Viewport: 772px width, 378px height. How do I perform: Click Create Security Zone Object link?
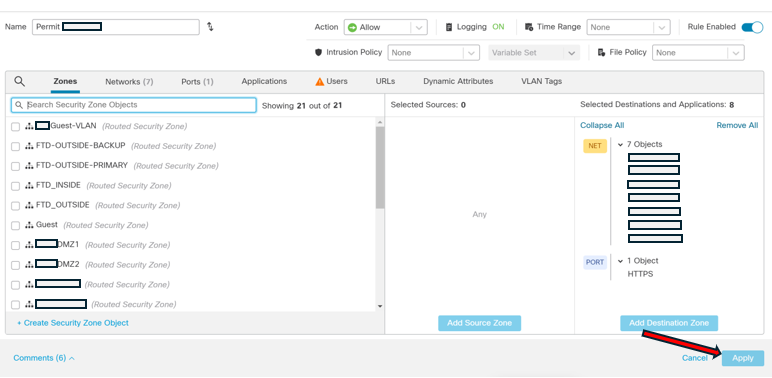tap(73, 323)
